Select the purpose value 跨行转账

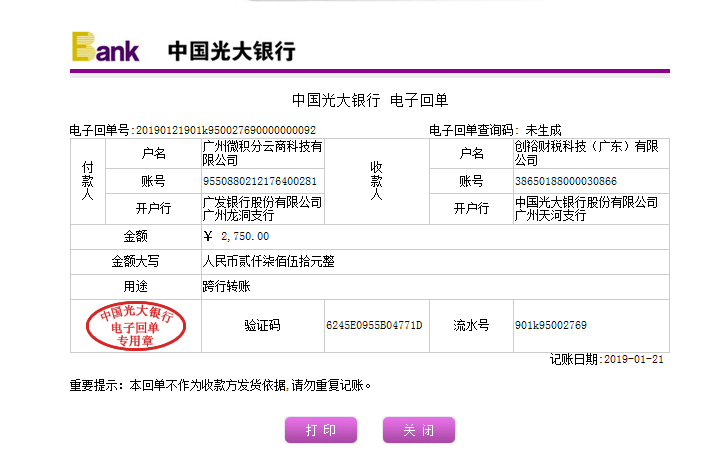pos(227,286)
